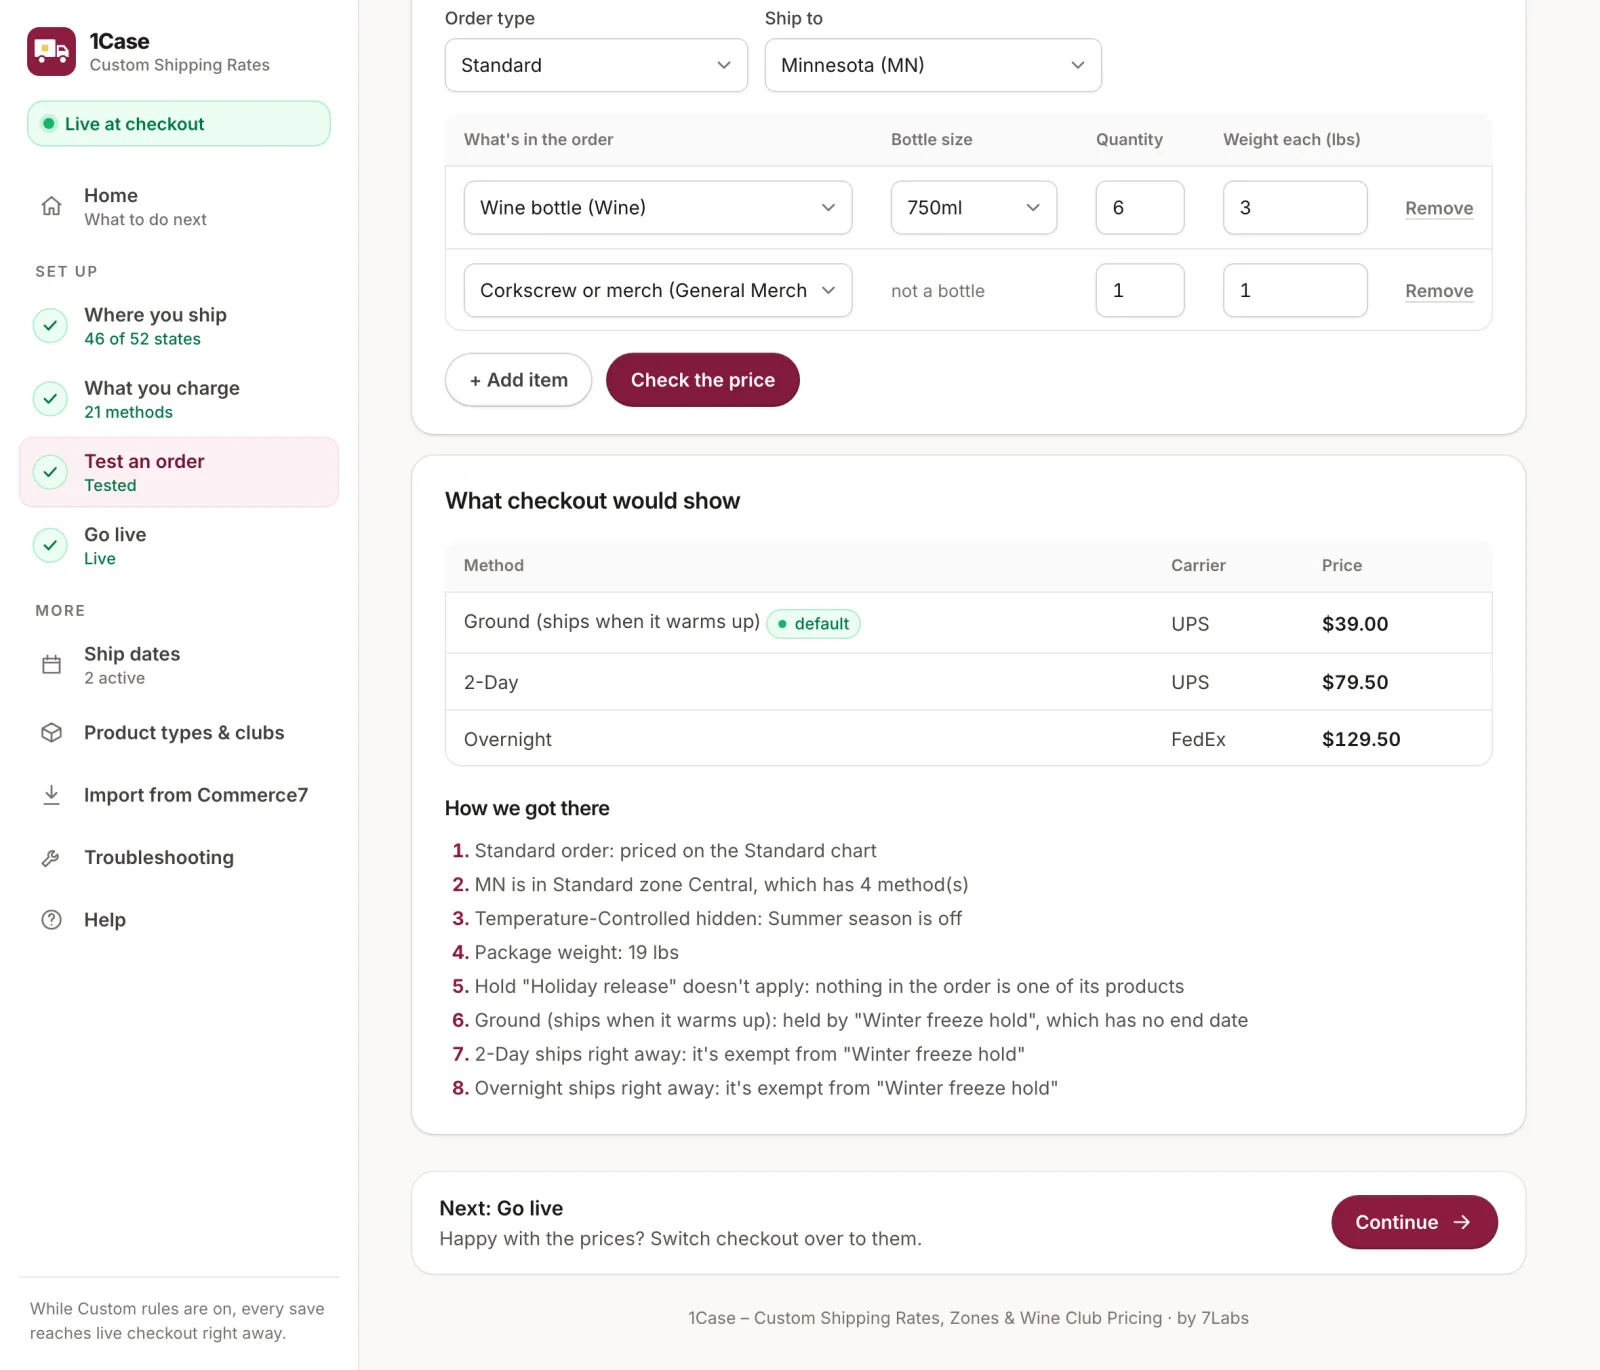Click the Product types box icon
Screen dimensions: 1600x1370
51,733
